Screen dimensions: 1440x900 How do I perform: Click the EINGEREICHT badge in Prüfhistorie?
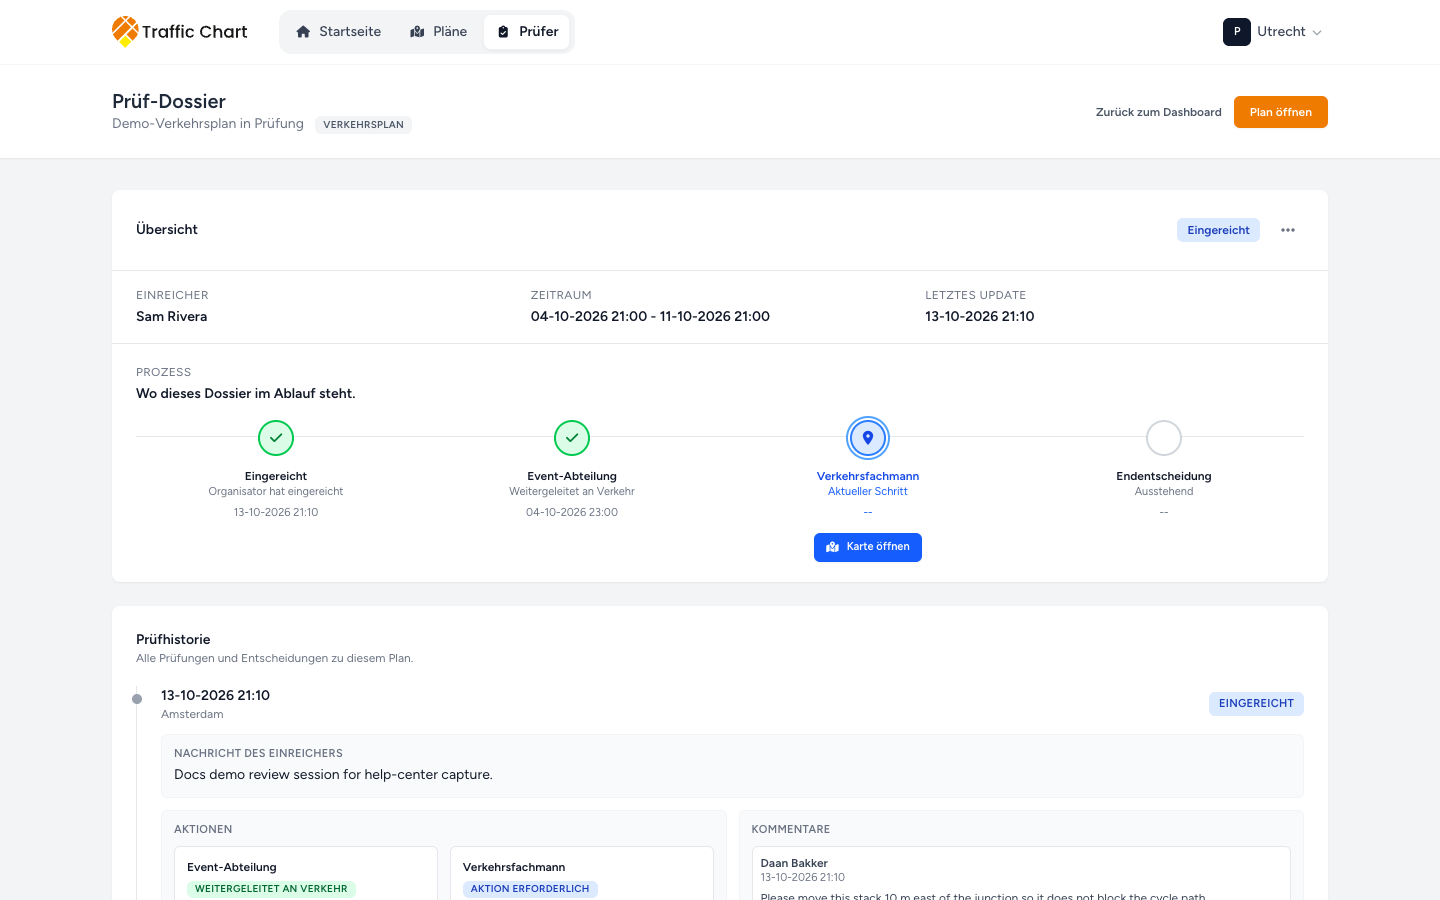pyautogui.click(x=1256, y=704)
